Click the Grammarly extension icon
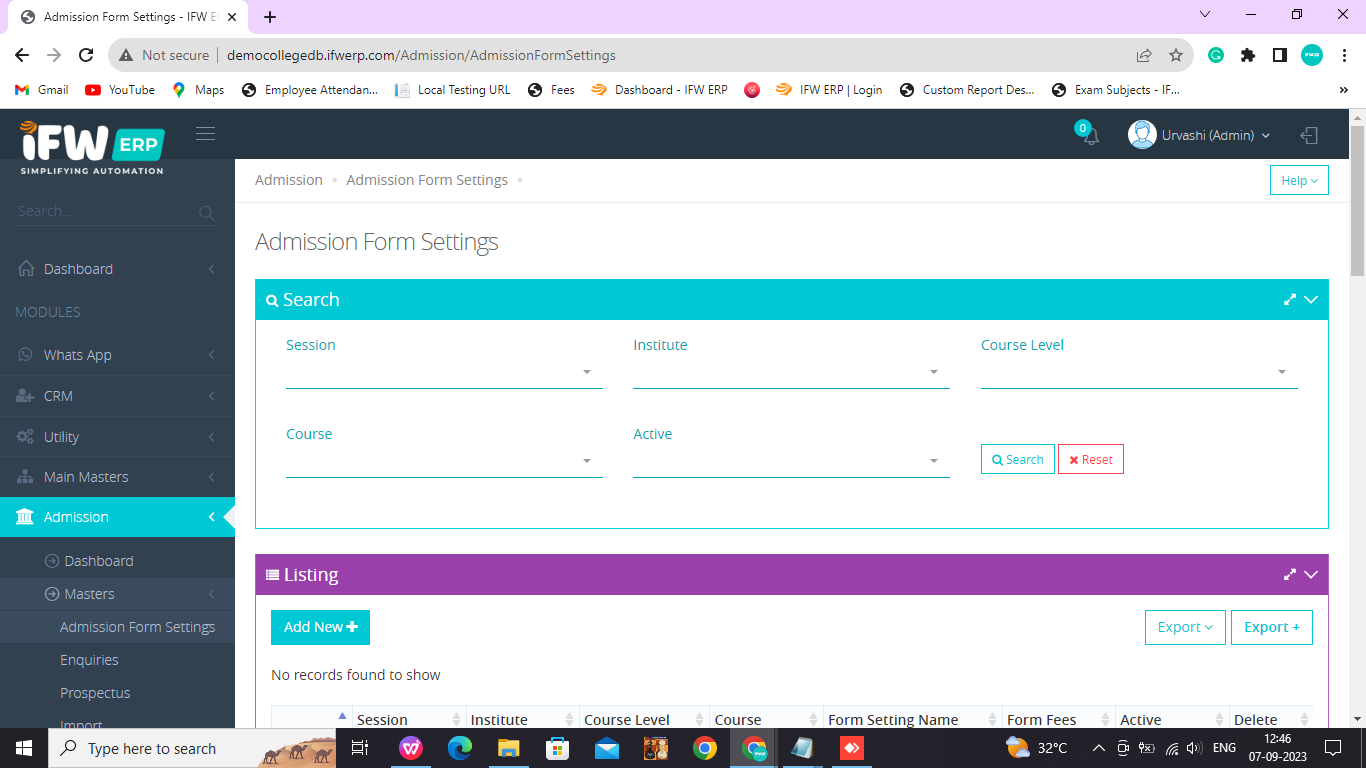Screen dimensions: 1366x768 1216,55
